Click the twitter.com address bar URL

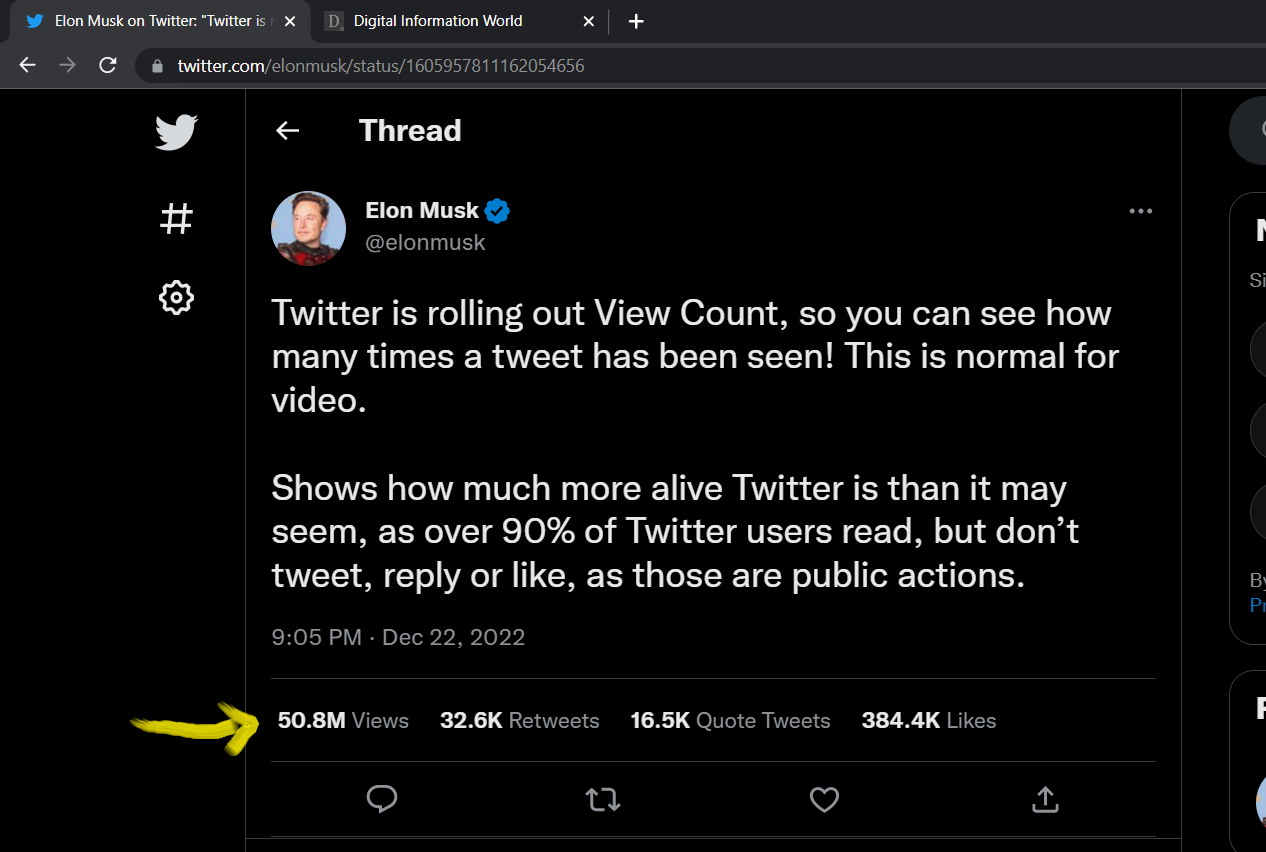point(381,66)
